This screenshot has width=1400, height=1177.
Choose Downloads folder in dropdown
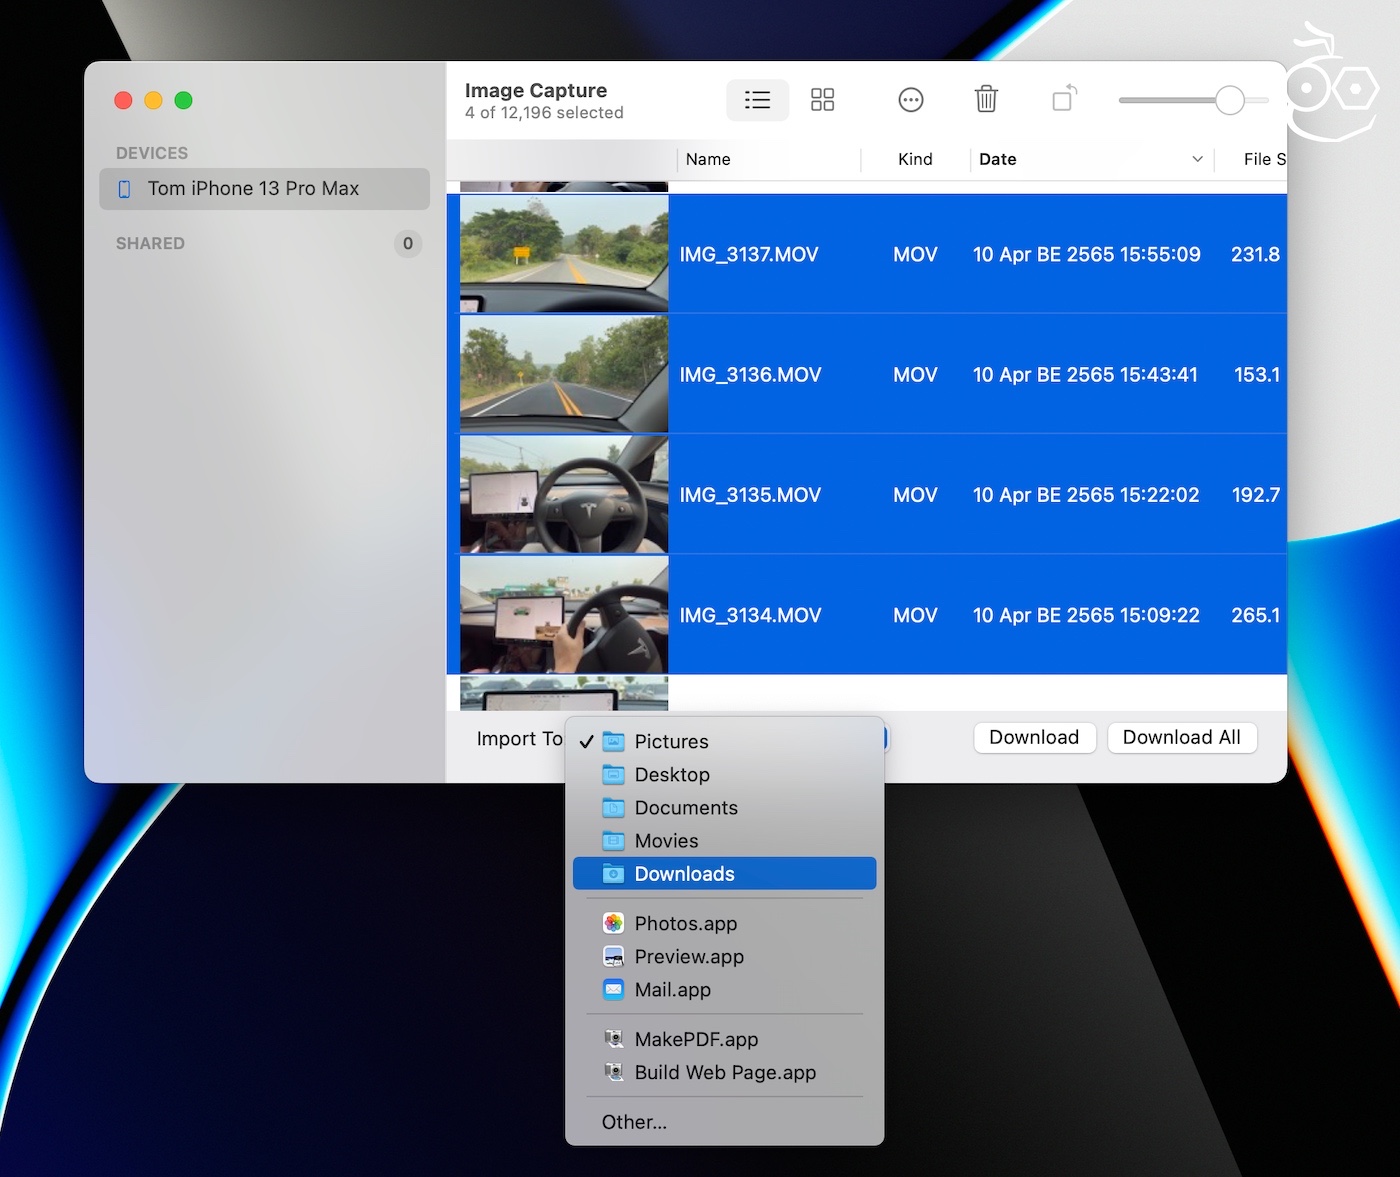click(x=684, y=873)
